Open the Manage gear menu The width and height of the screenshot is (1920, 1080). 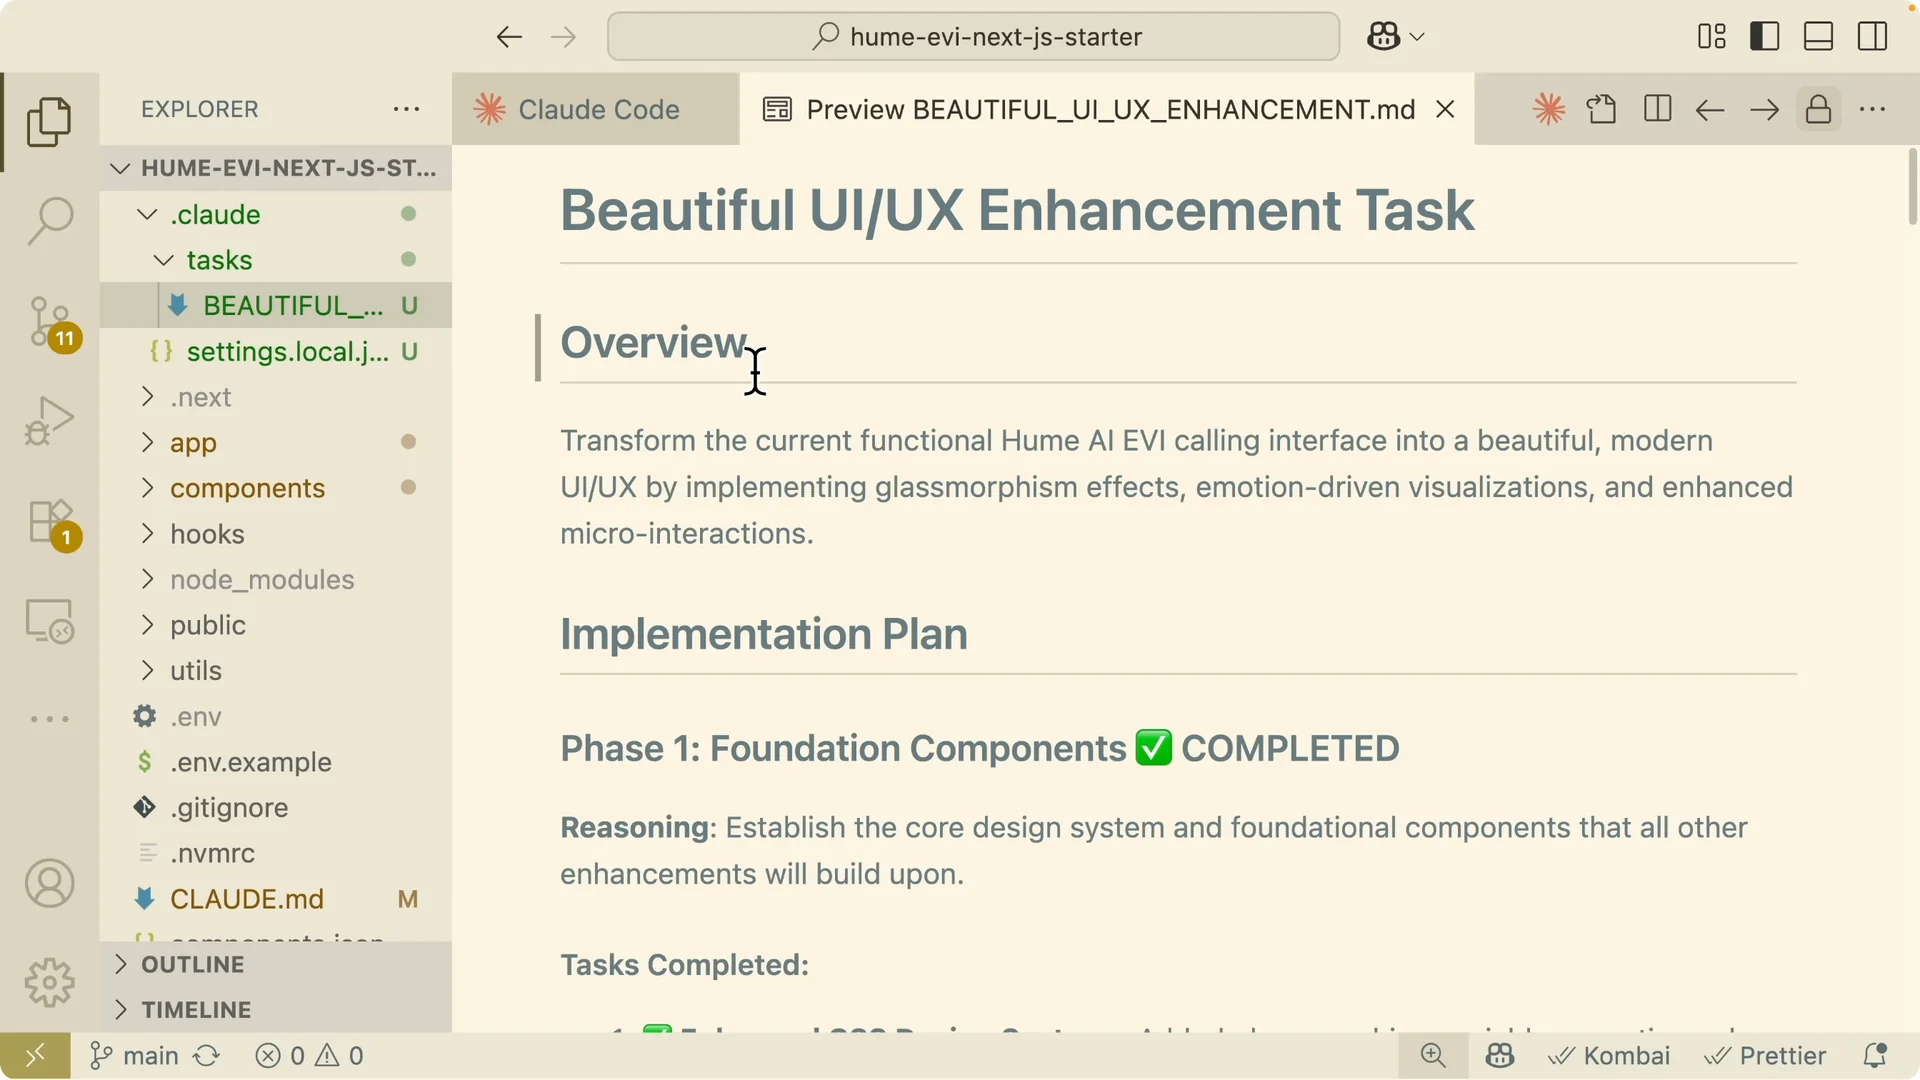pyautogui.click(x=49, y=983)
